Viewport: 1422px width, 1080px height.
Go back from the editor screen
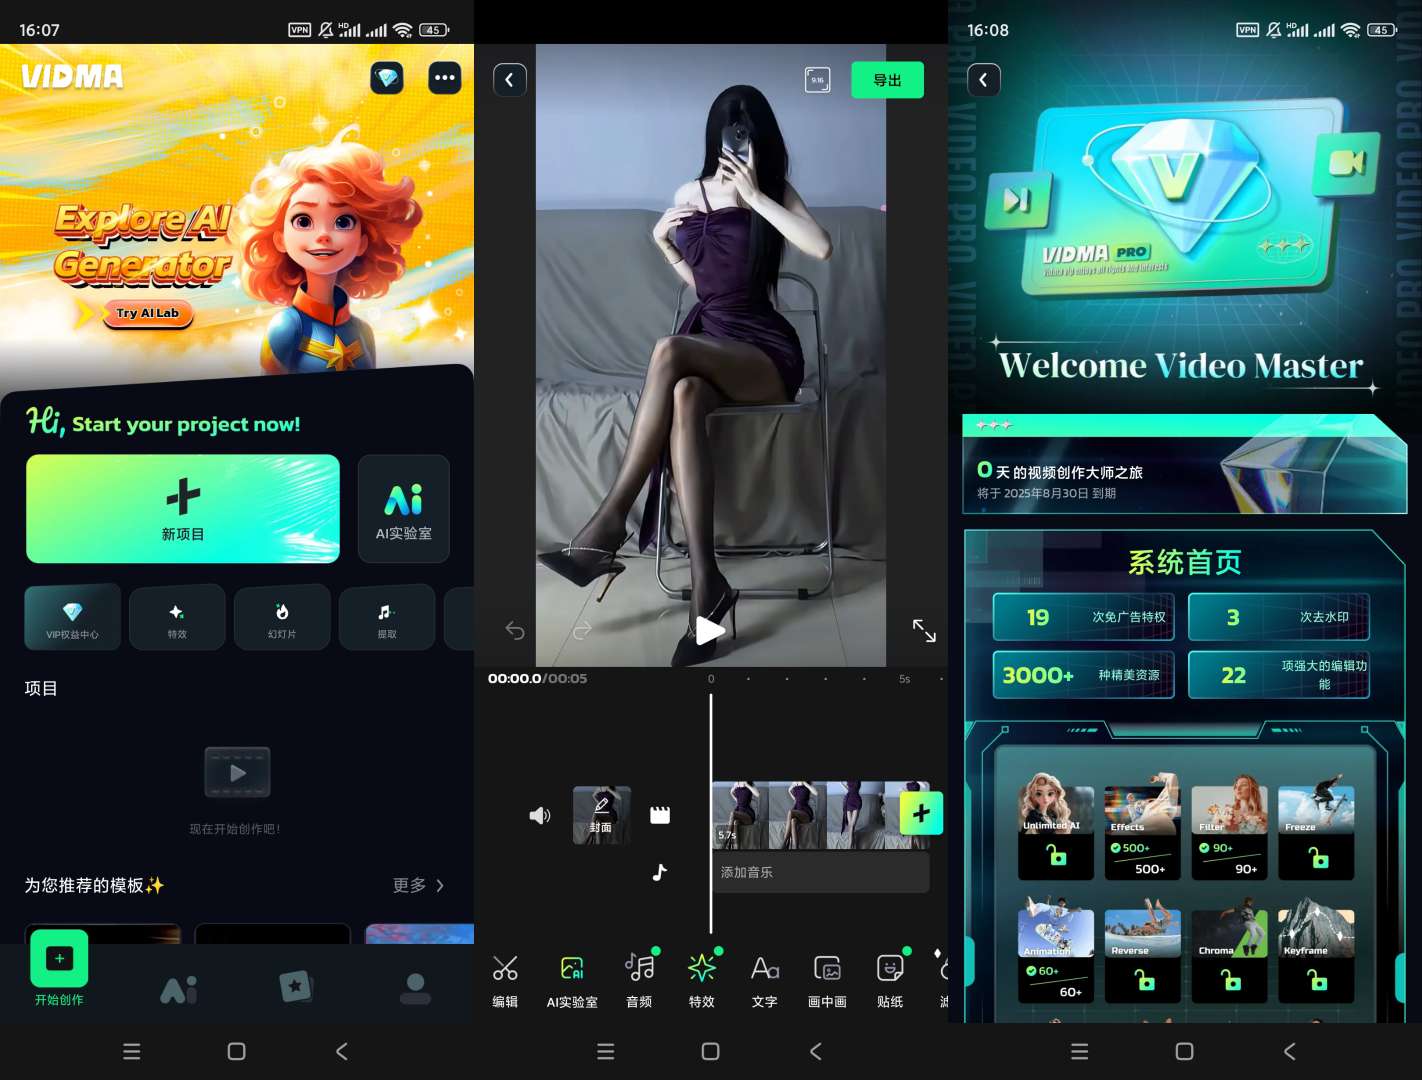[510, 80]
